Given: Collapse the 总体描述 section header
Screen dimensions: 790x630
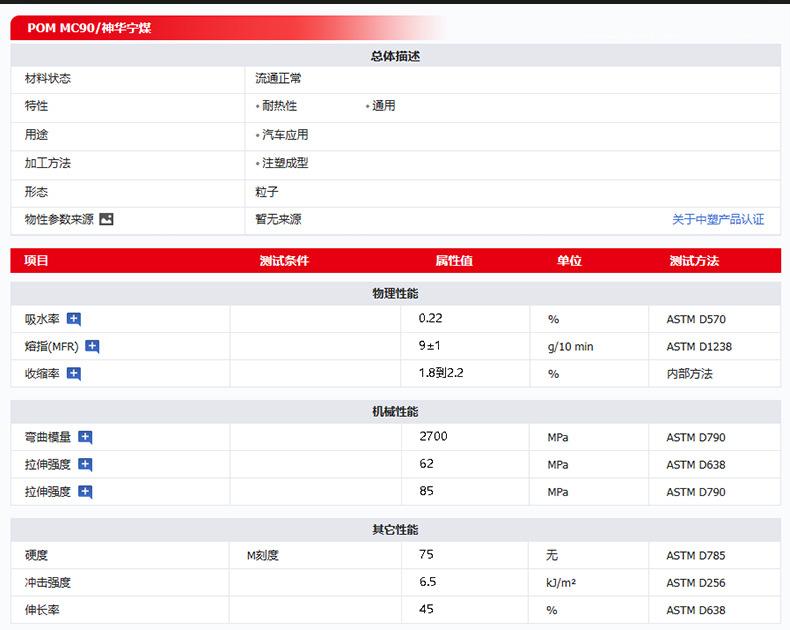Looking at the screenshot, I should point(395,56).
